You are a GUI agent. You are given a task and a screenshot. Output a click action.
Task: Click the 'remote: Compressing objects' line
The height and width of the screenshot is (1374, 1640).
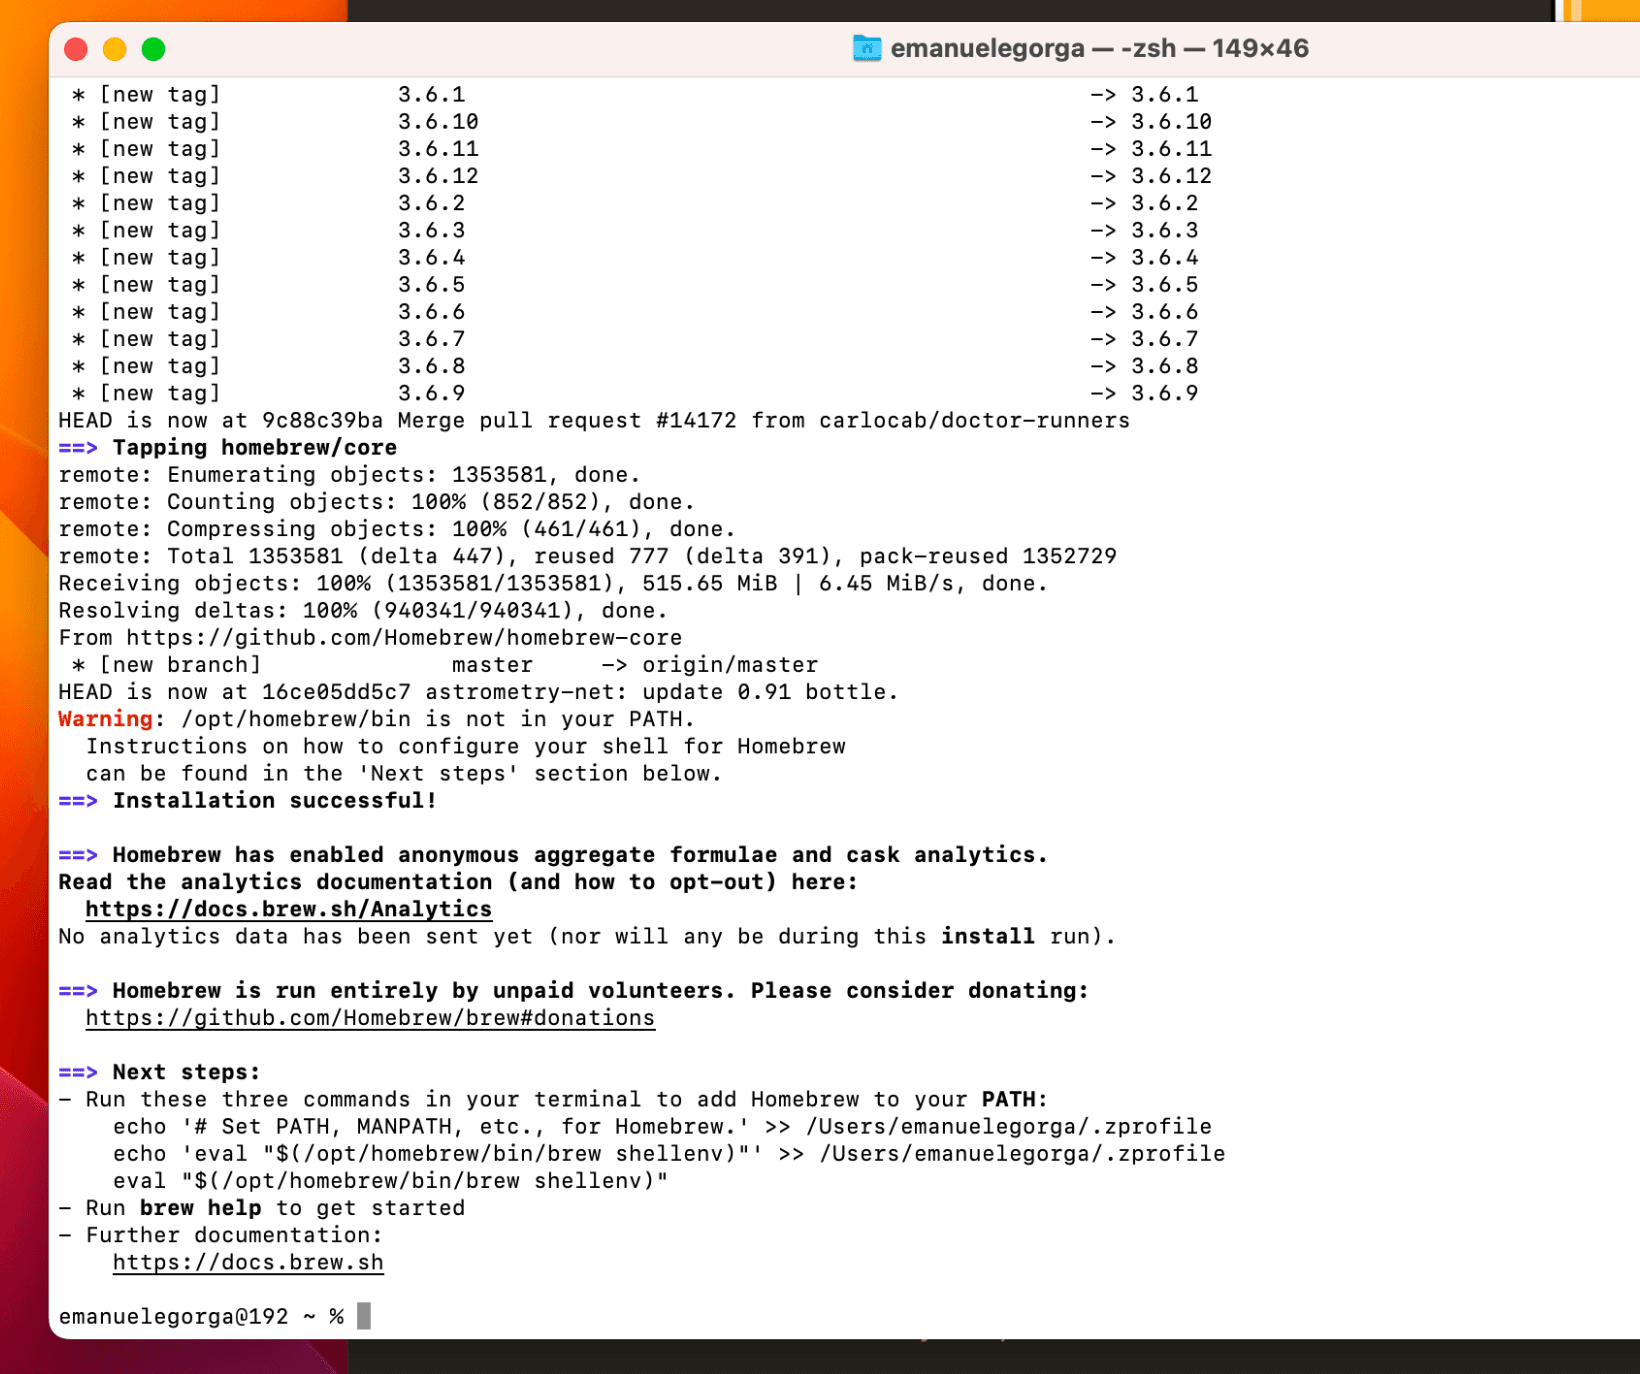pyautogui.click(x=397, y=529)
